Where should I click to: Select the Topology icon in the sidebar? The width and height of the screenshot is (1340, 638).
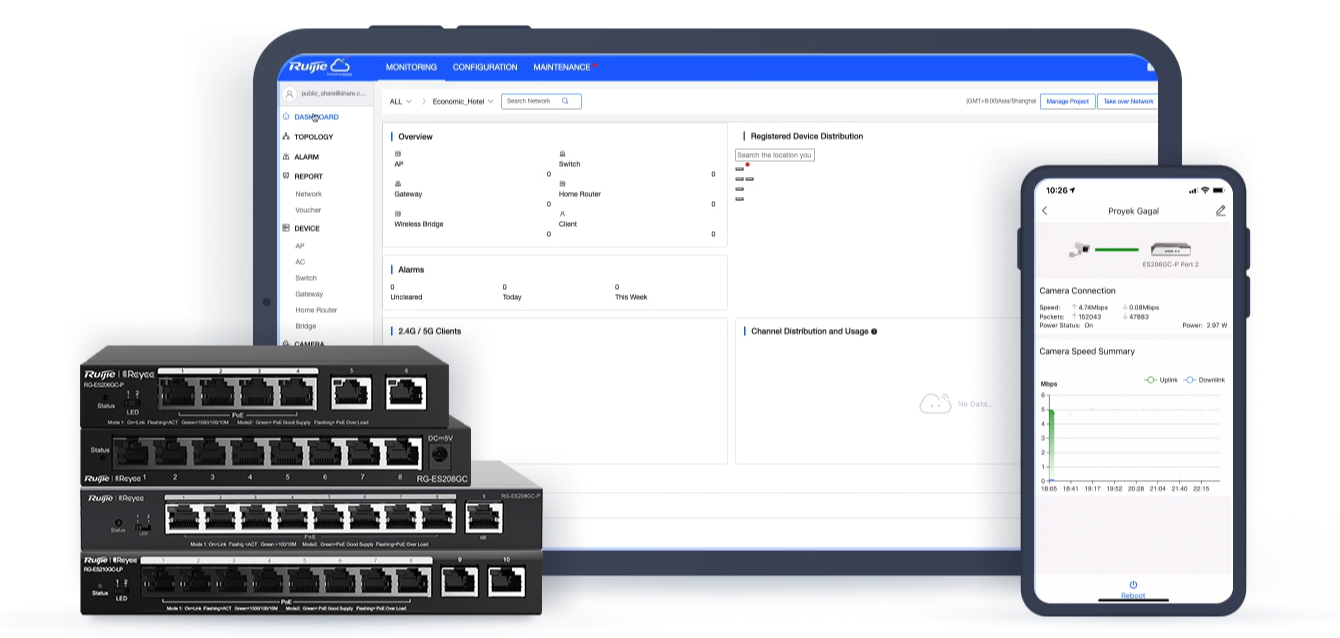(x=286, y=137)
